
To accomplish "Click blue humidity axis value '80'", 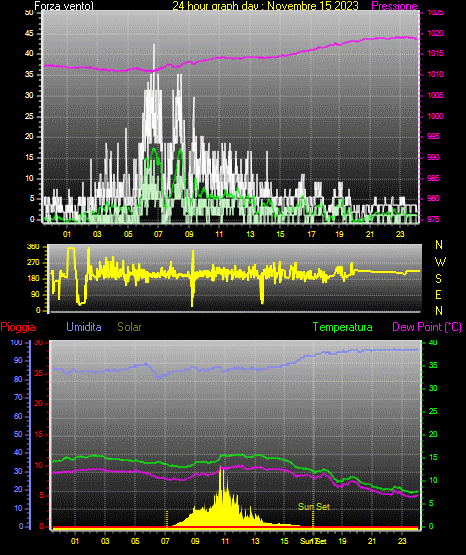I will 18,379.
